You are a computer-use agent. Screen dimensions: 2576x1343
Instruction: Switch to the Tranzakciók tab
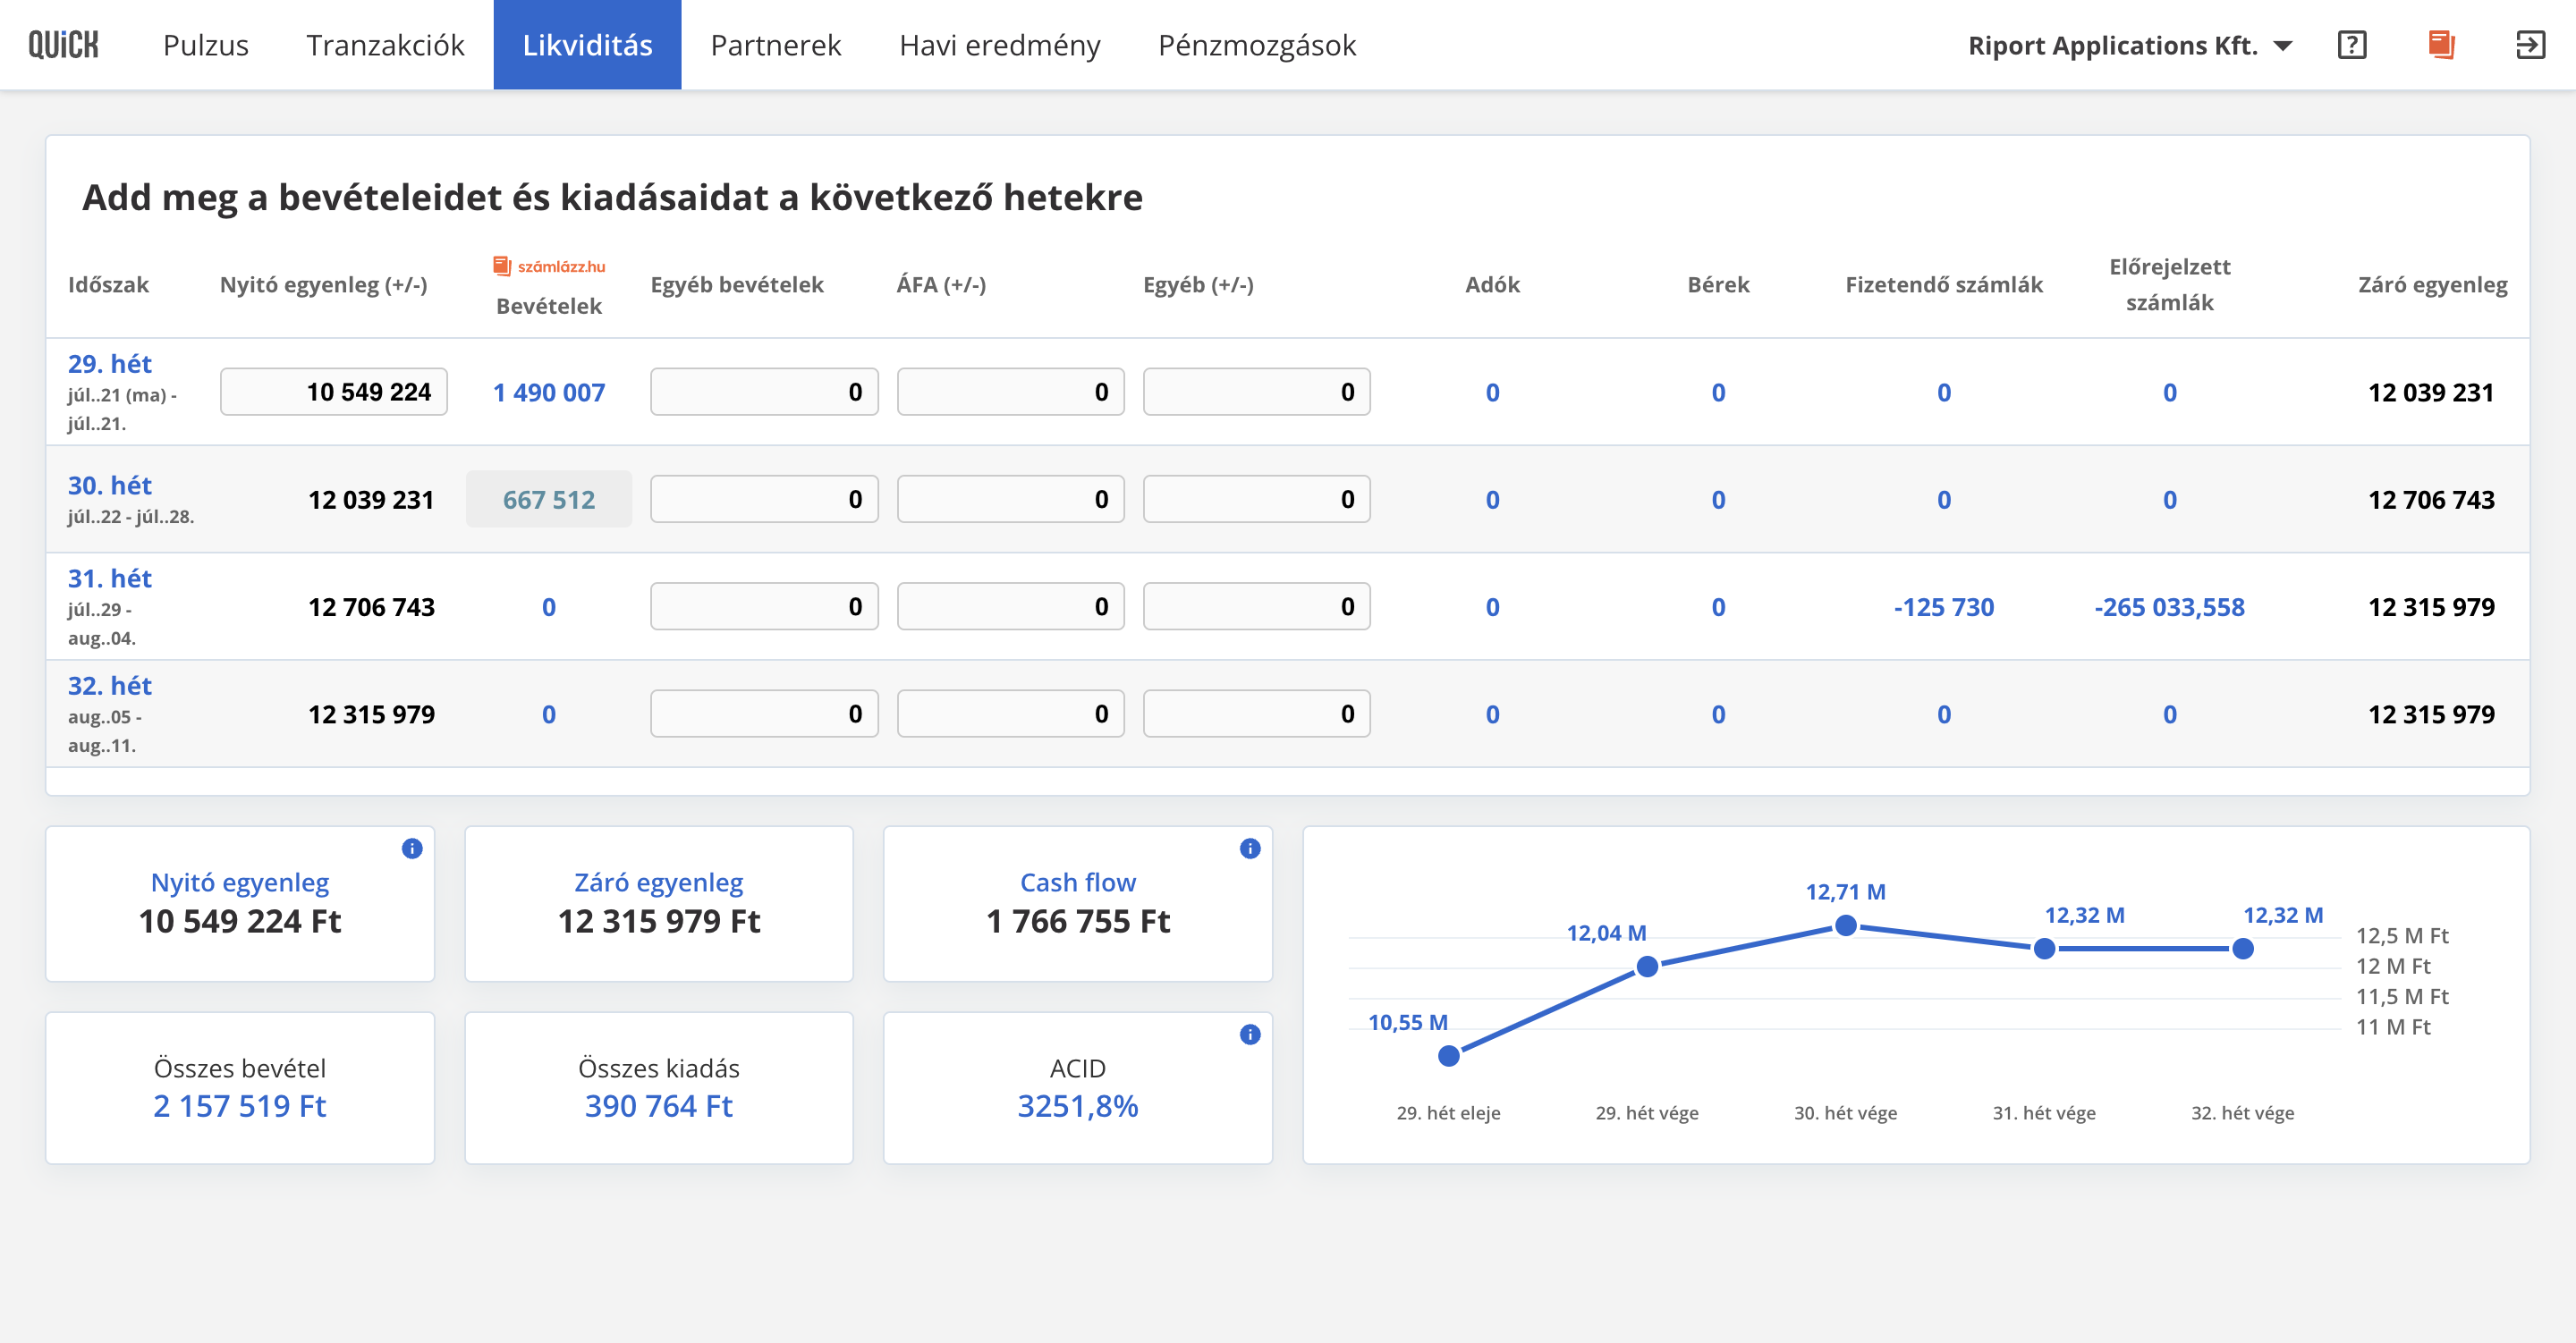(x=385, y=45)
